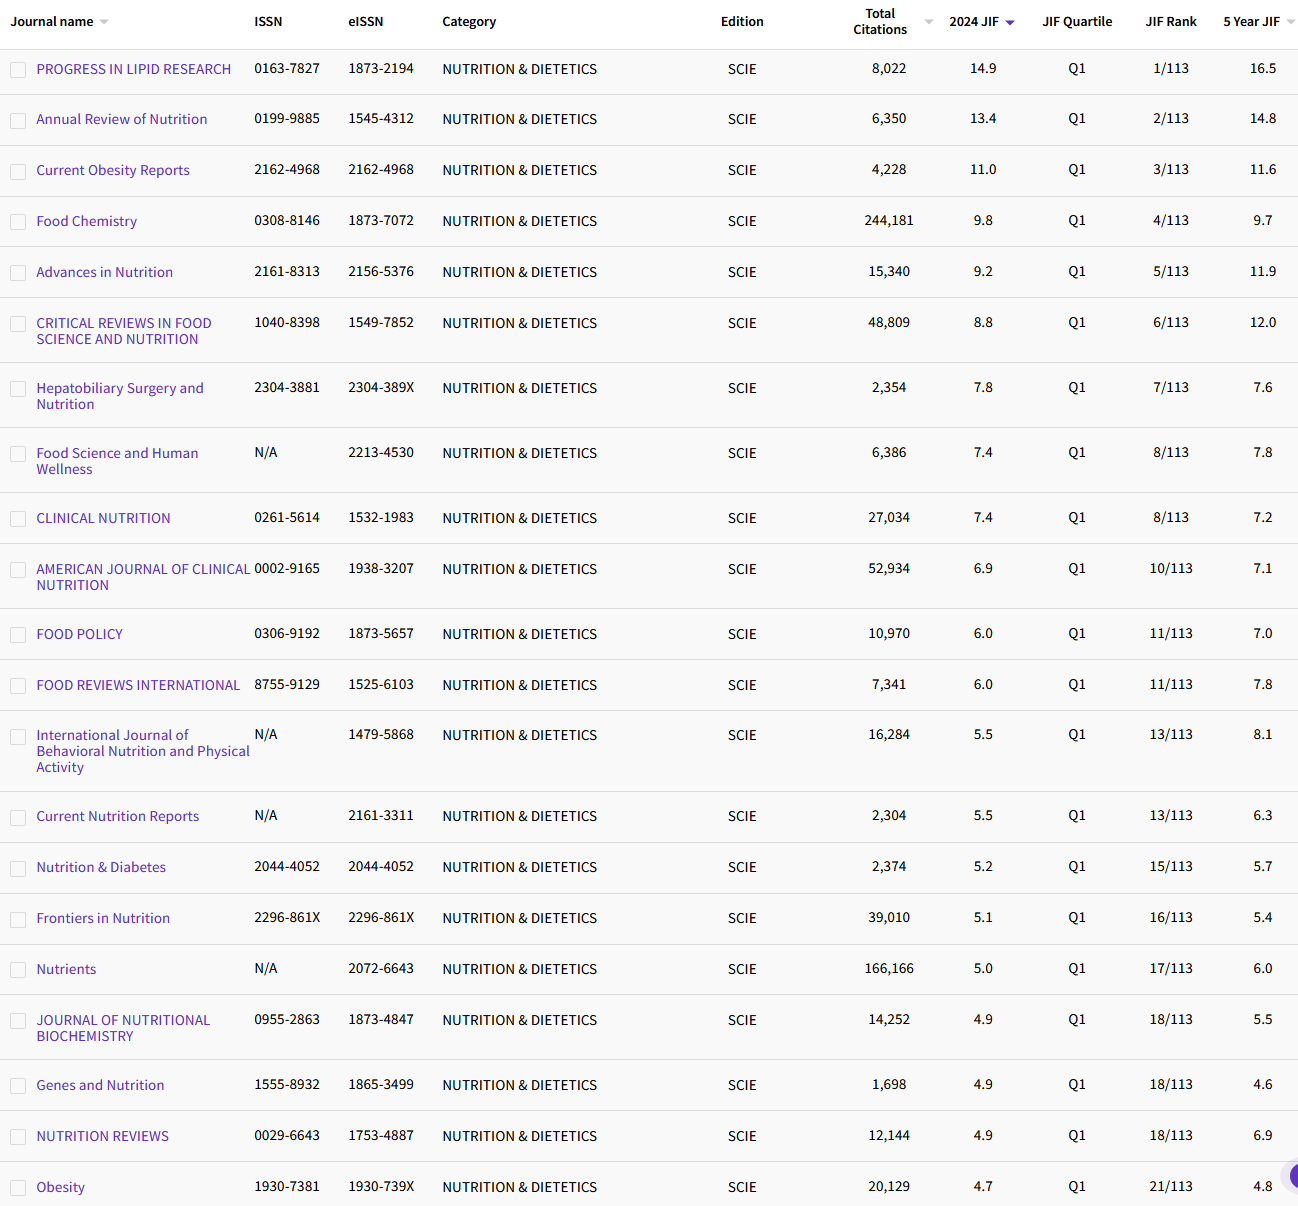The width and height of the screenshot is (1298, 1206).
Task: Open NUTRITION REVIEWS journal page
Action: [102, 1136]
